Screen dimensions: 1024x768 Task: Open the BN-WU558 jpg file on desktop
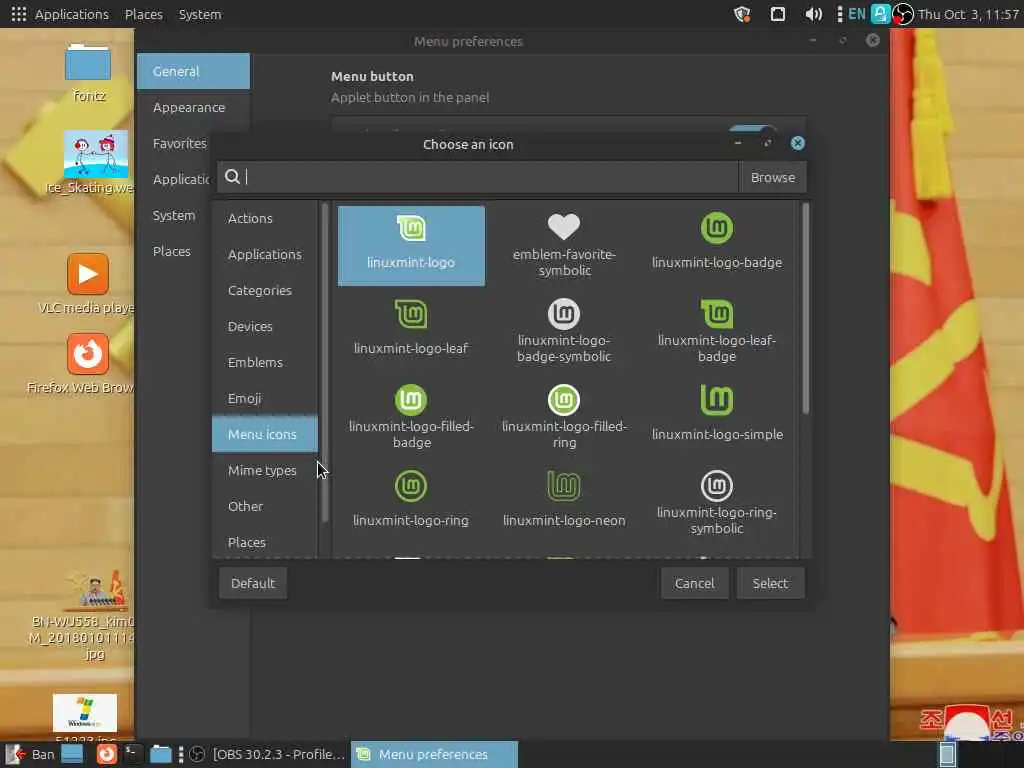click(95, 617)
